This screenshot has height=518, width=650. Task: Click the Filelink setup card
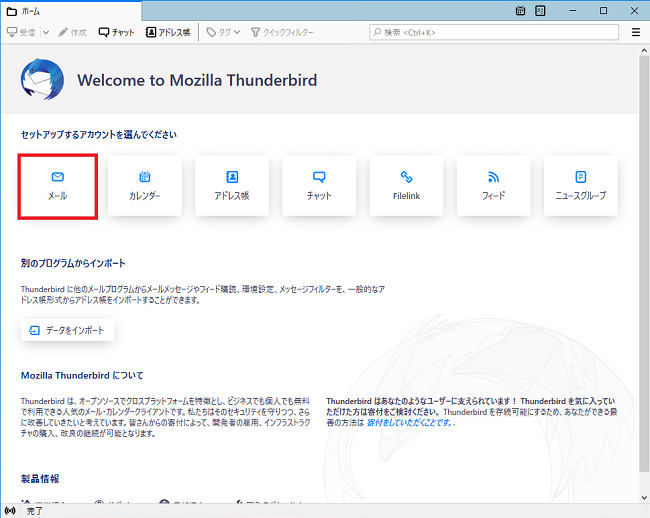406,185
